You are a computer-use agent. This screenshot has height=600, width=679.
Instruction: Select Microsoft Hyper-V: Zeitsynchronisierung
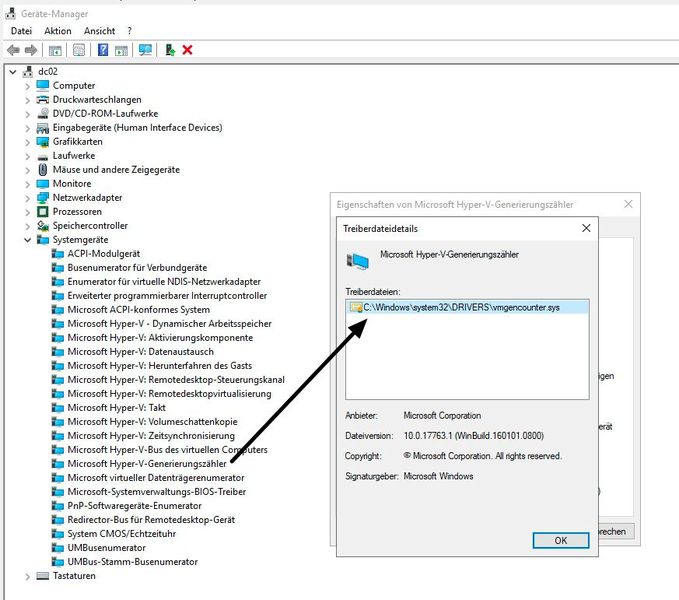(x=151, y=435)
